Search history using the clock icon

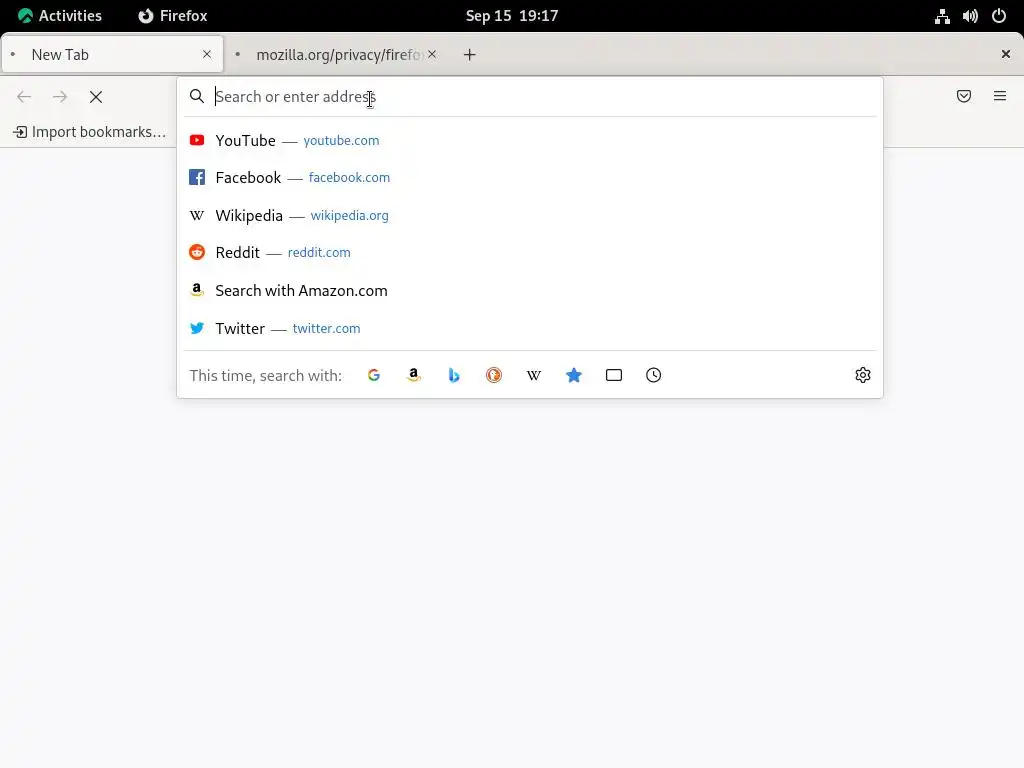pyautogui.click(x=654, y=375)
